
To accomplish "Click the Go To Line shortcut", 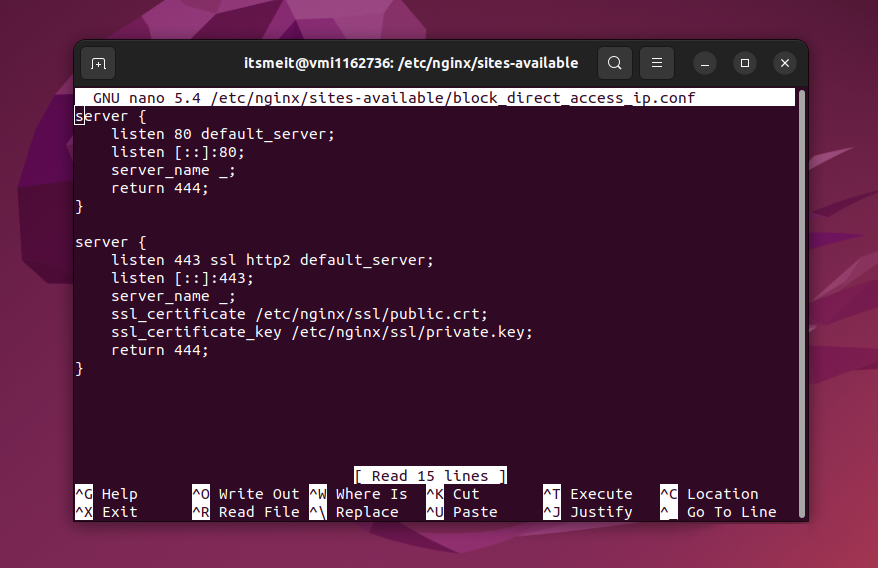I will click(x=718, y=512).
